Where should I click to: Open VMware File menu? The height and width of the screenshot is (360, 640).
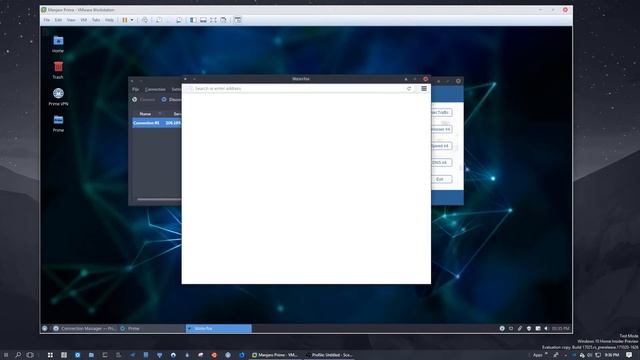(47, 20)
